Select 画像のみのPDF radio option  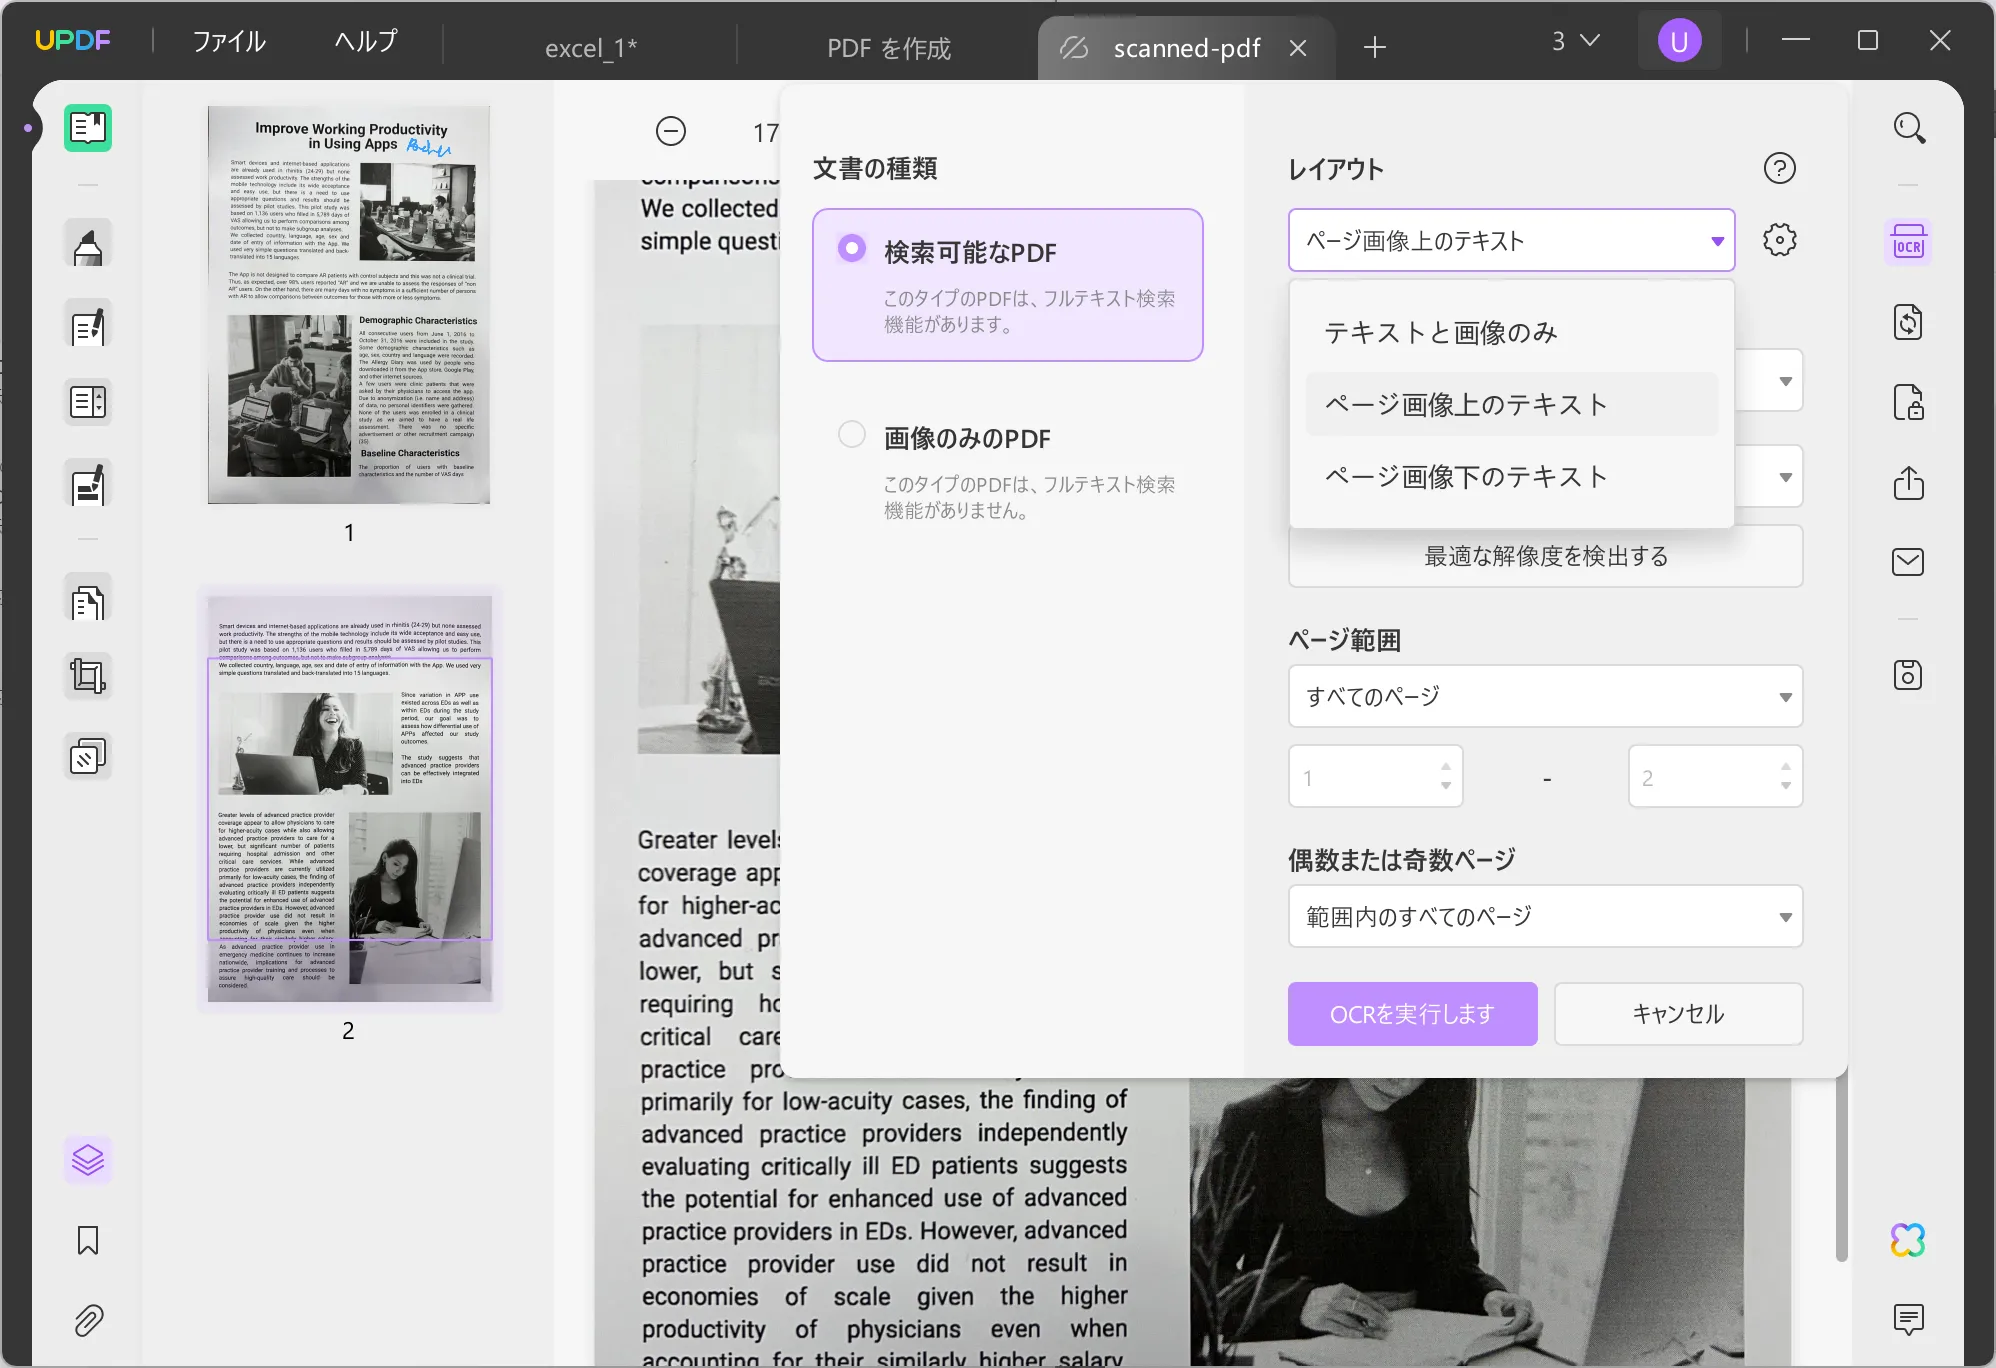point(852,434)
